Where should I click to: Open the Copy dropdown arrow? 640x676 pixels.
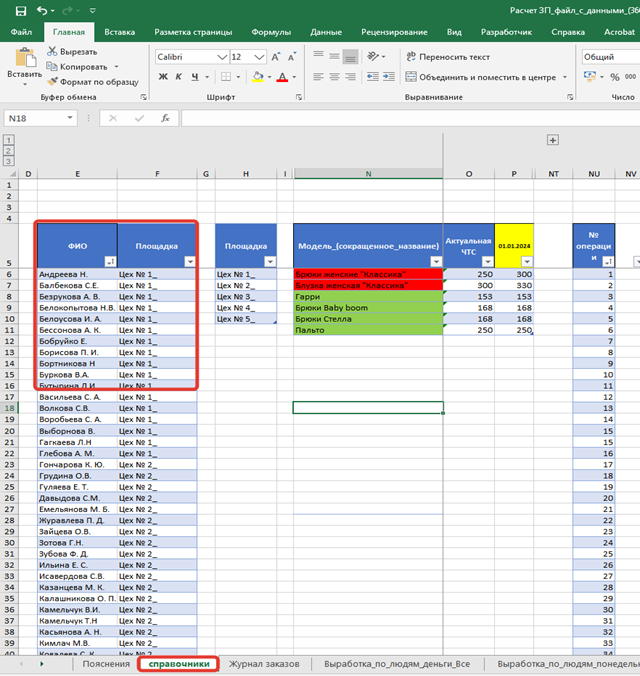116,67
